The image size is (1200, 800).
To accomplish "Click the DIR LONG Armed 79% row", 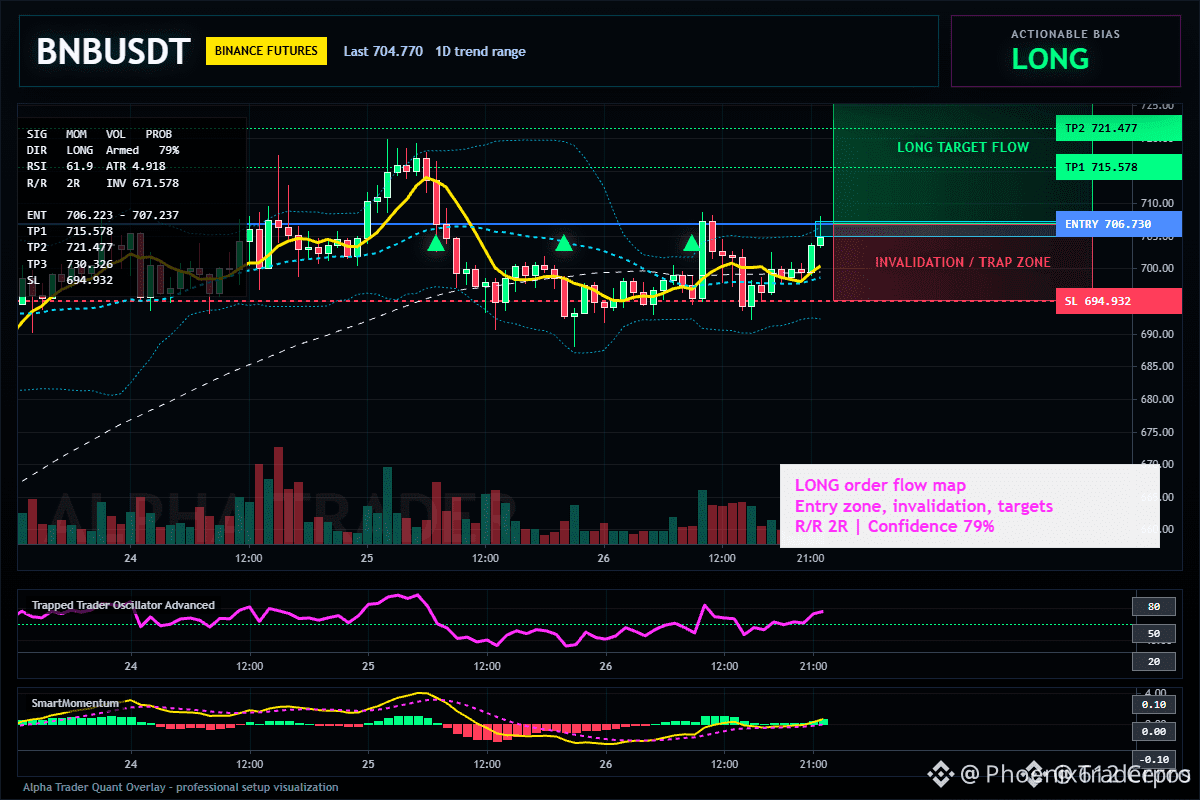I will tap(103, 149).
